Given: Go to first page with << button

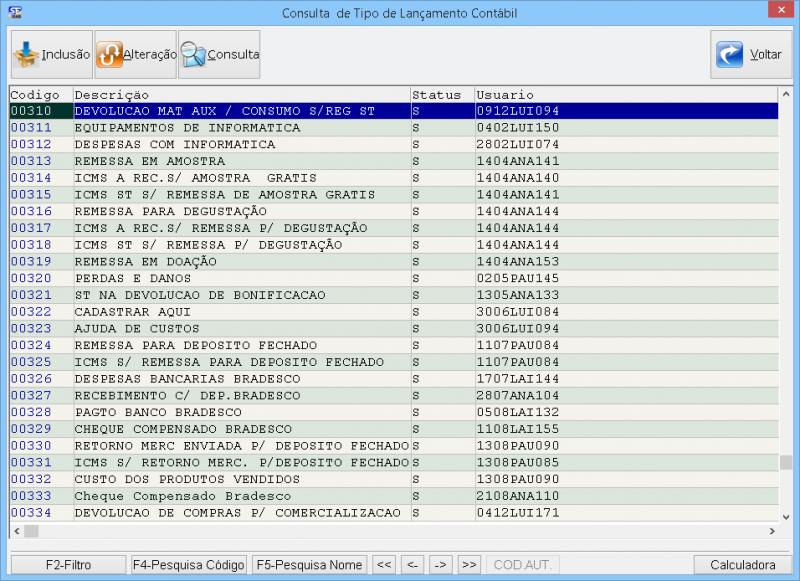Looking at the screenshot, I should tap(383, 565).
